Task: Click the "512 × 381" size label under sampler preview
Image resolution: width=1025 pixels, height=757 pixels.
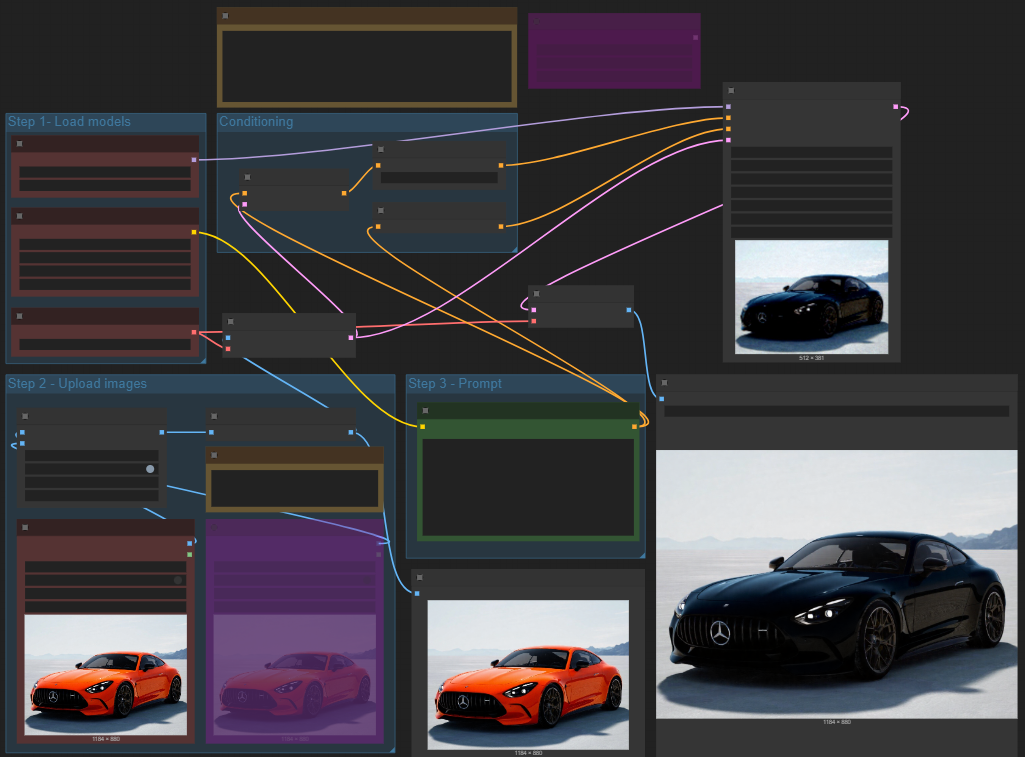Action: (811, 358)
